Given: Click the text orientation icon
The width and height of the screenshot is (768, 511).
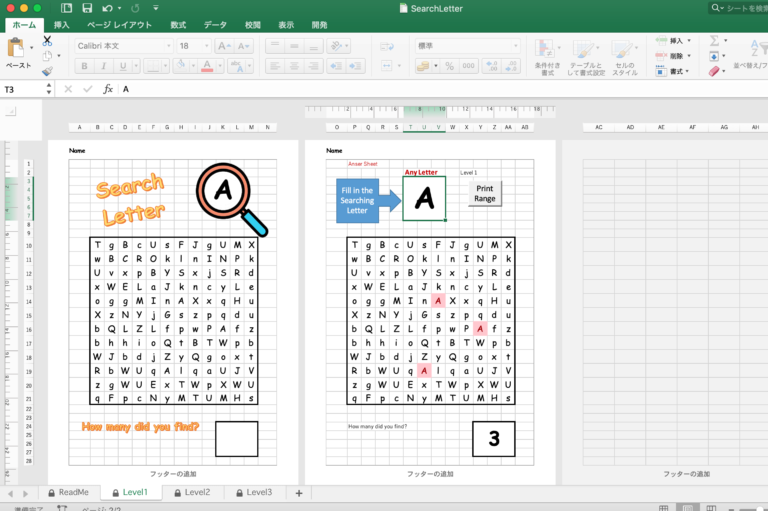Looking at the screenshot, I should point(336,46).
